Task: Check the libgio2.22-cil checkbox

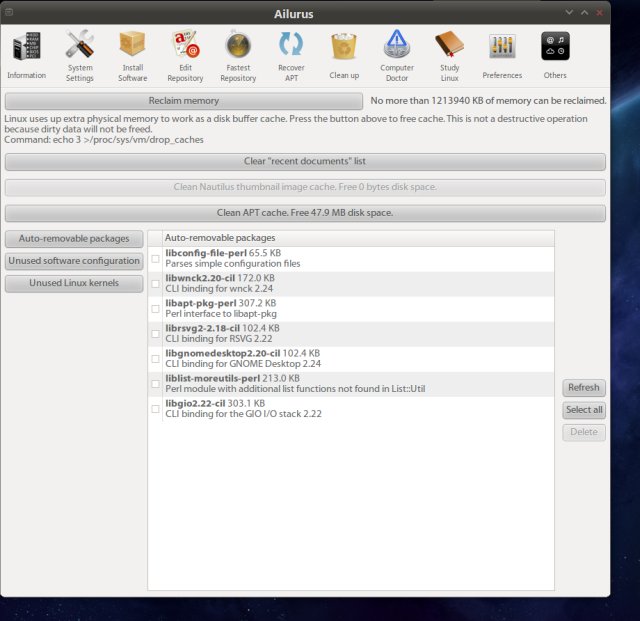Action: pyautogui.click(x=156, y=409)
